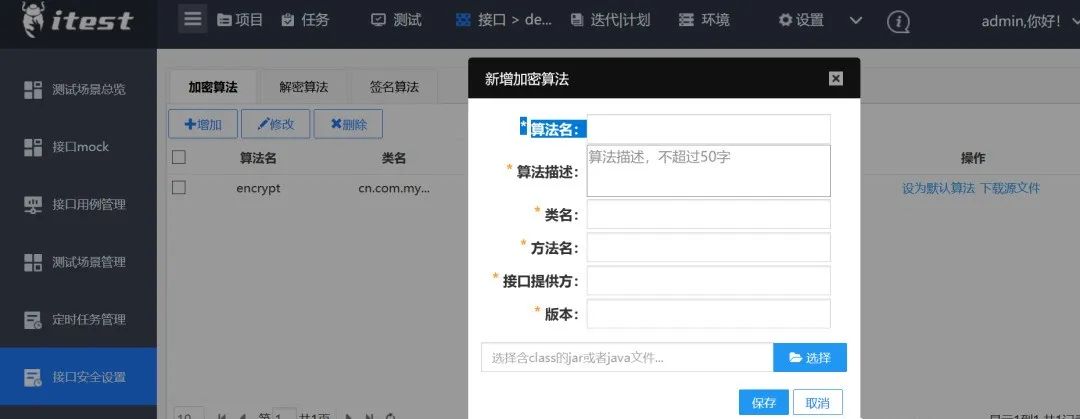This screenshot has height=419, width=1080.
Task: Check the encrypt row checkbox
Action: (179, 187)
